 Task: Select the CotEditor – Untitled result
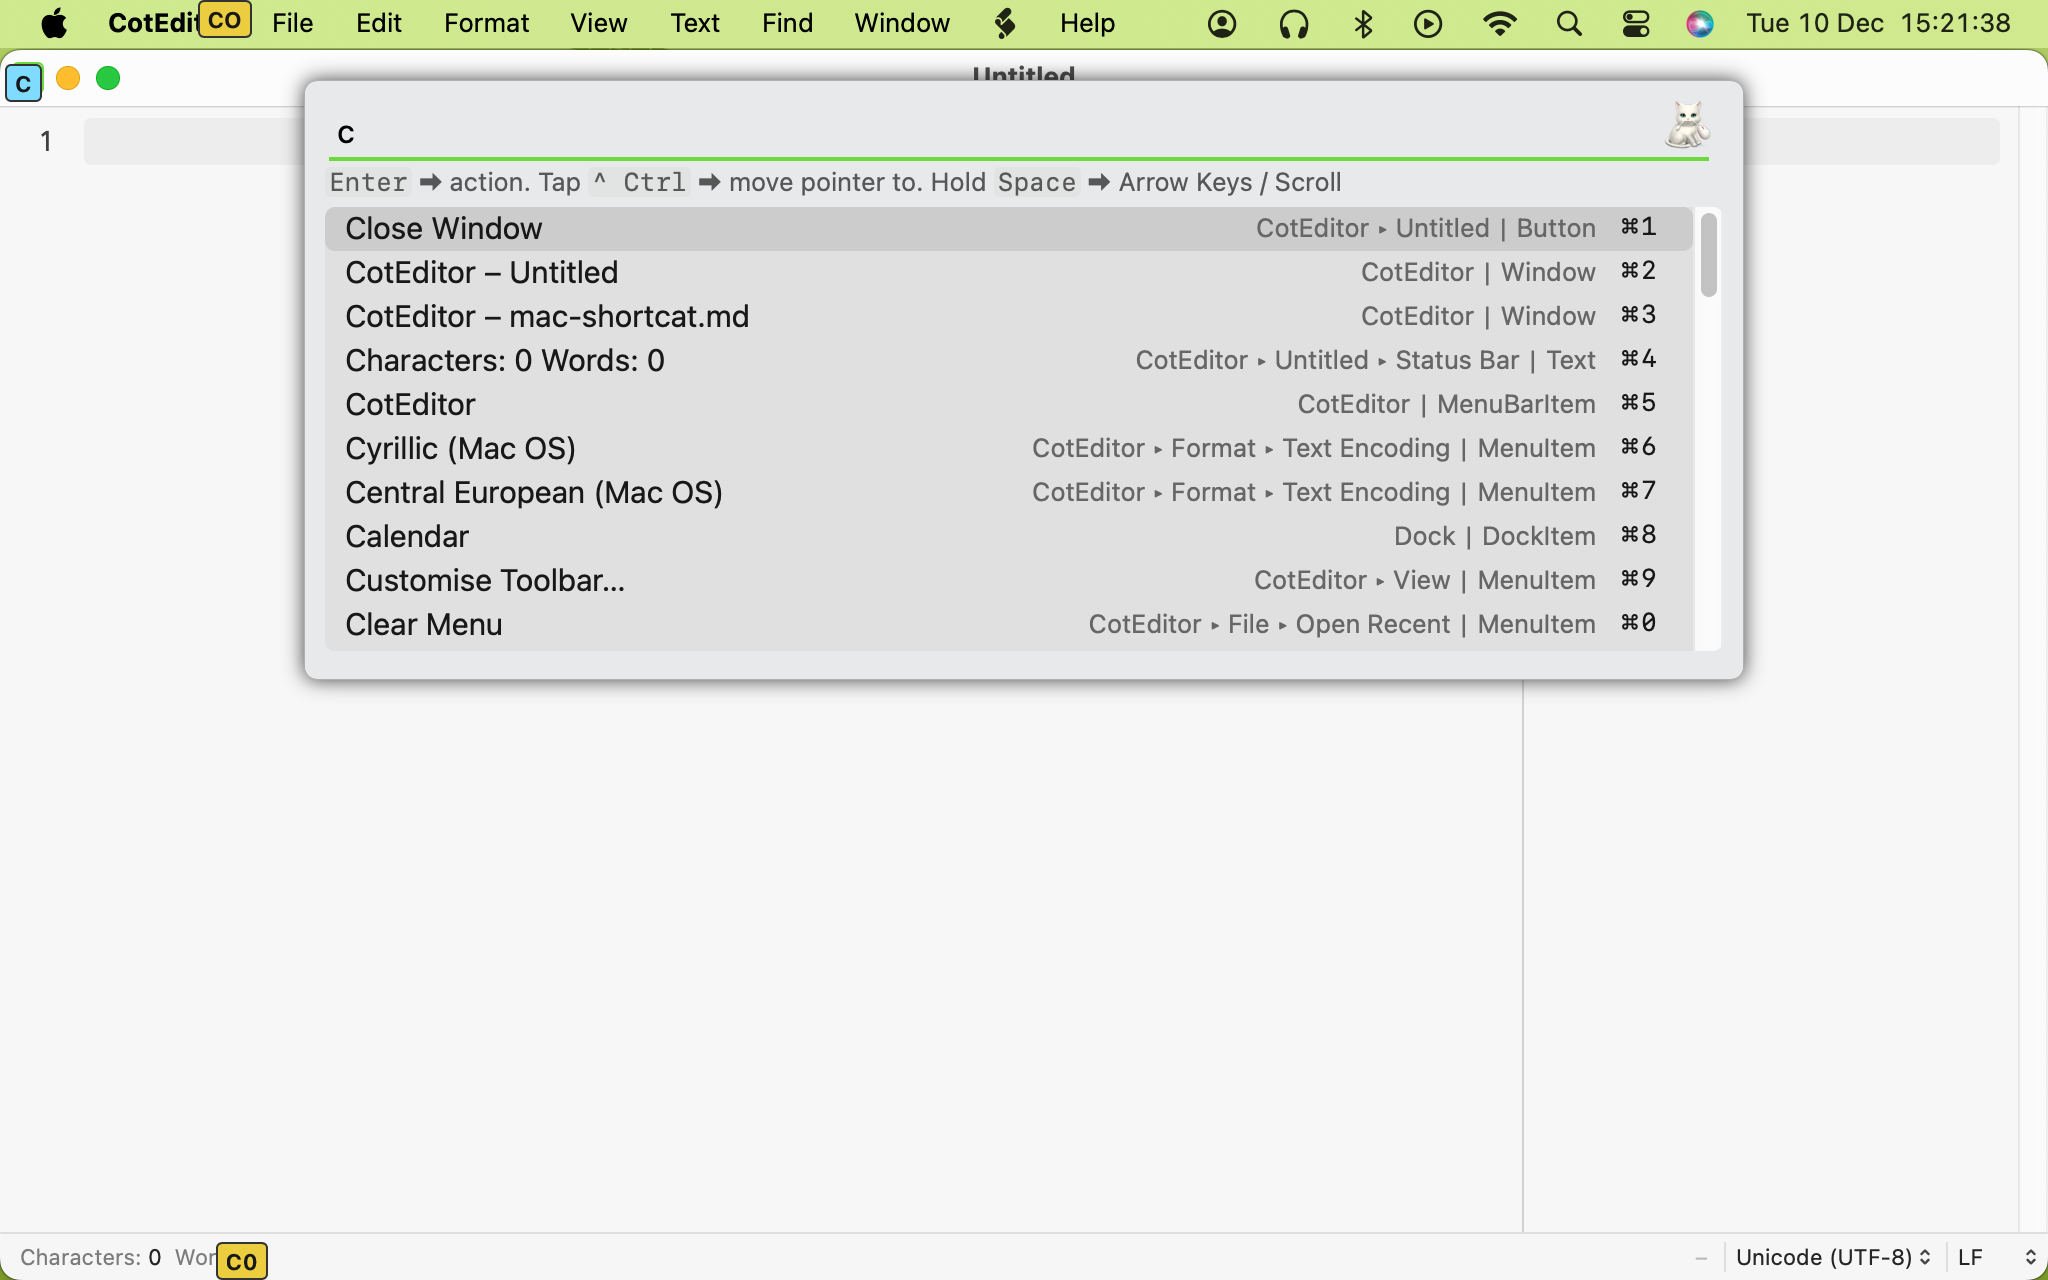coord(1008,272)
